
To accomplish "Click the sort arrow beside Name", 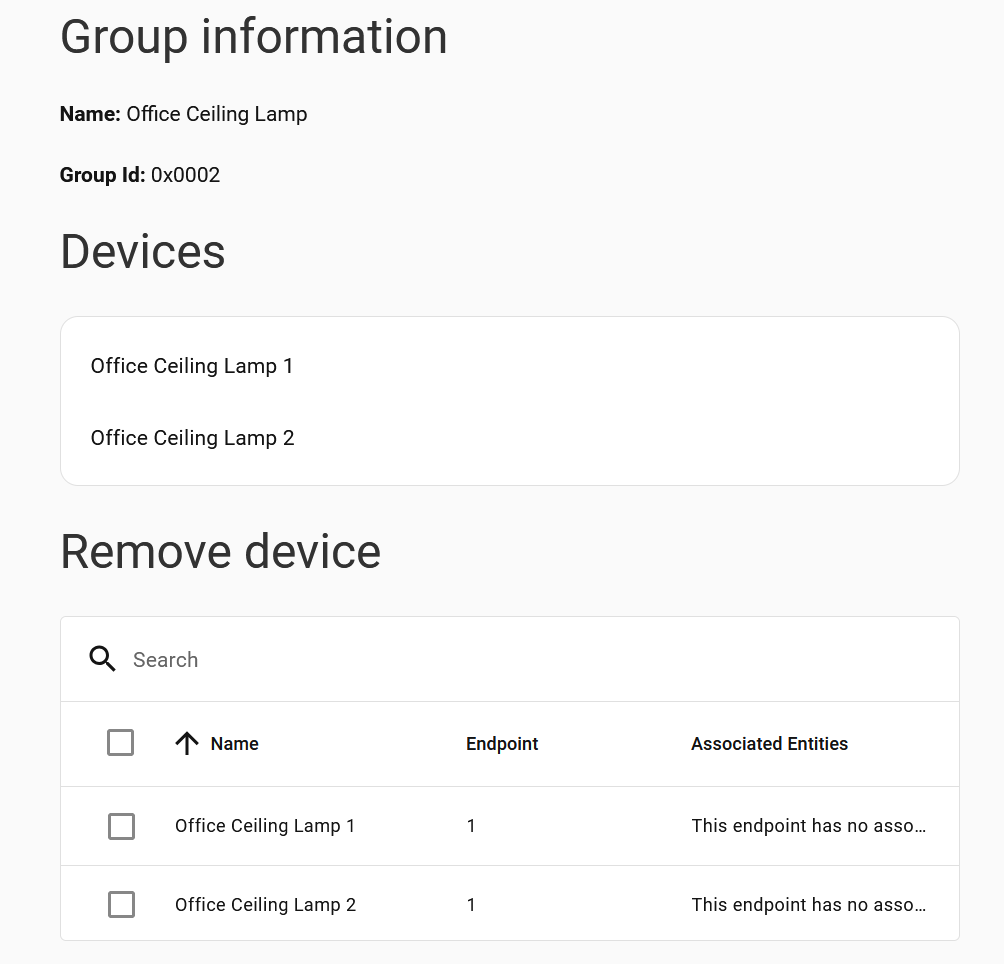I will [187, 743].
